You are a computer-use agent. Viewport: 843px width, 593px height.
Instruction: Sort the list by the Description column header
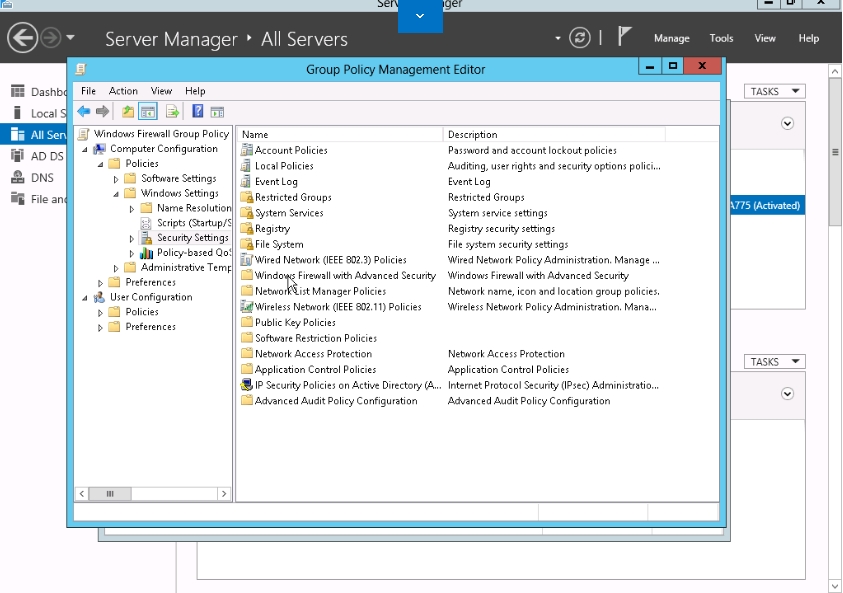coord(554,134)
